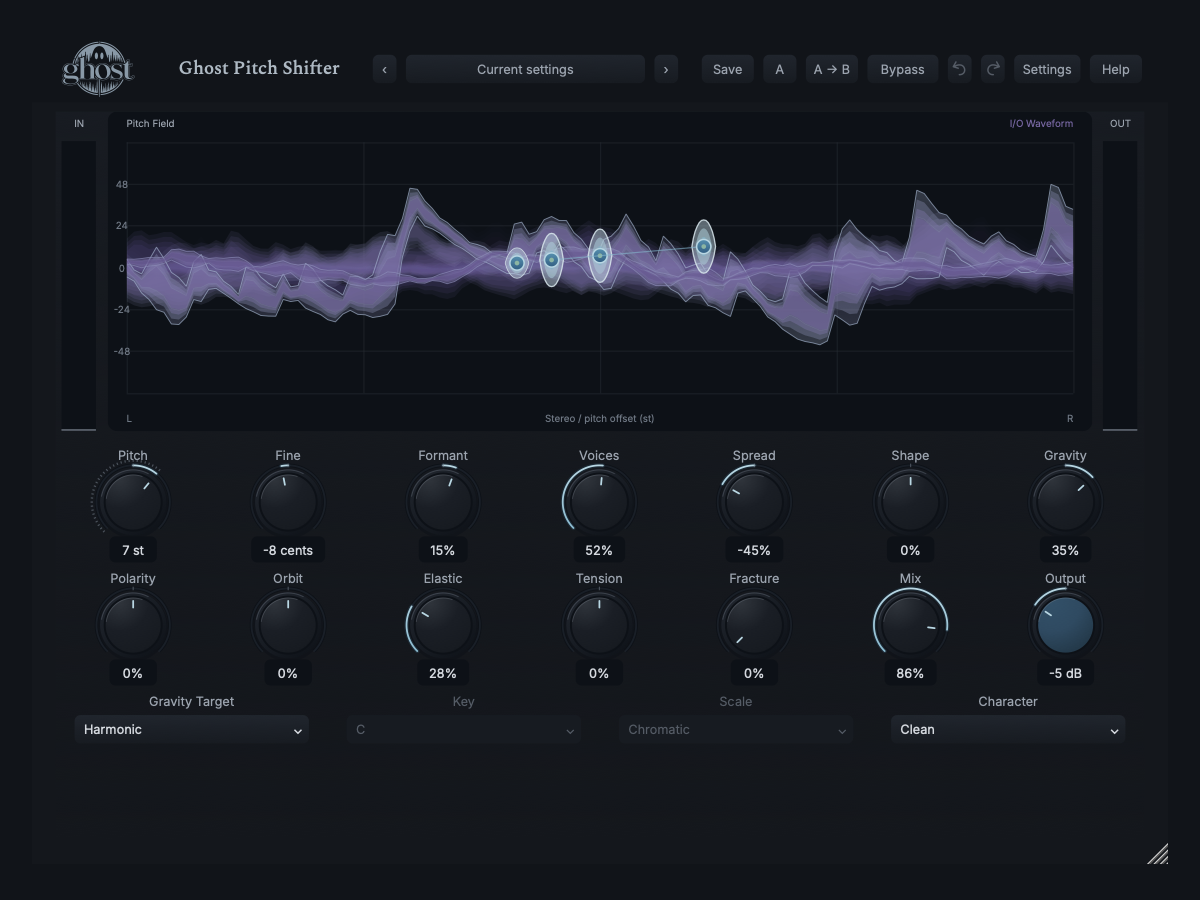Click the Stereo / pitch offset (st) label

point(600,418)
